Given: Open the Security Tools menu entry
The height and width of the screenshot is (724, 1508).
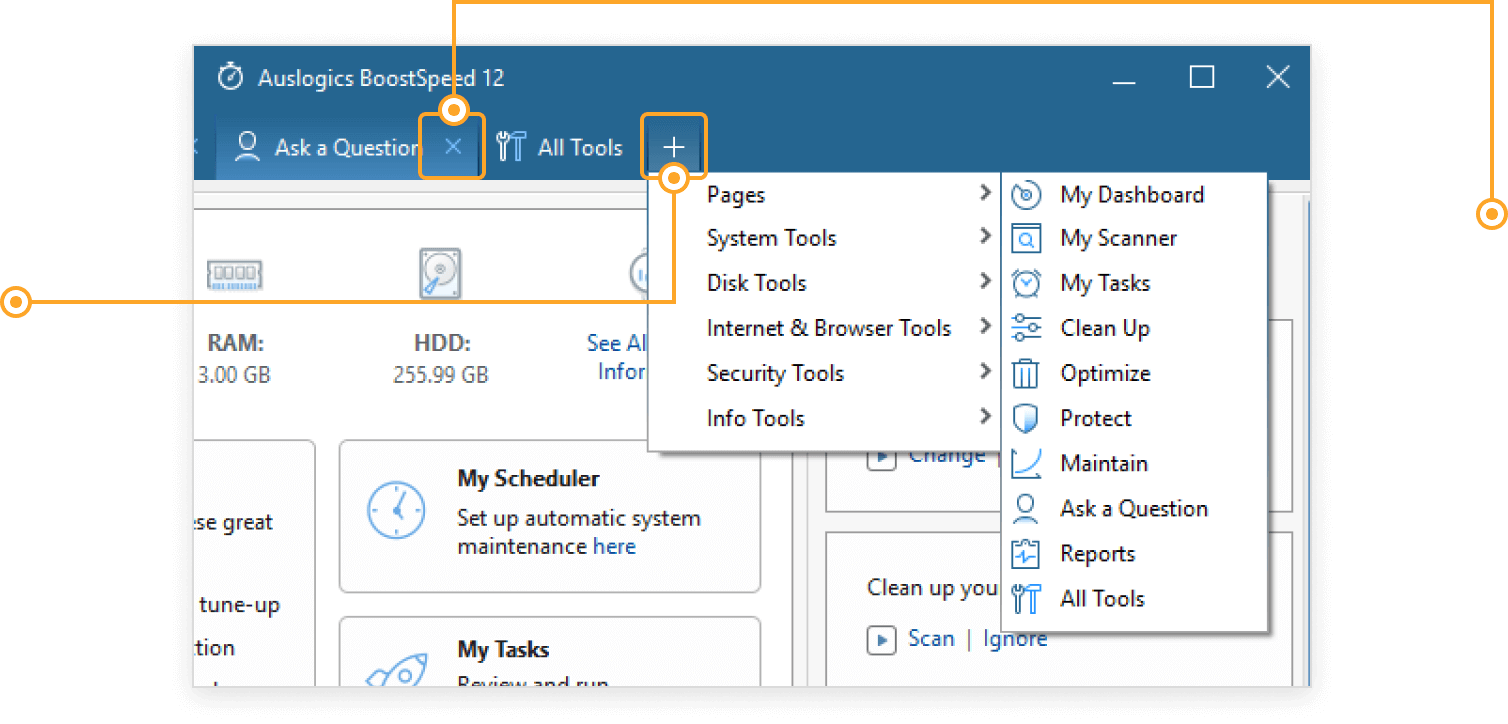Looking at the screenshot, I should pyautogui.click(x=775, y=374).
